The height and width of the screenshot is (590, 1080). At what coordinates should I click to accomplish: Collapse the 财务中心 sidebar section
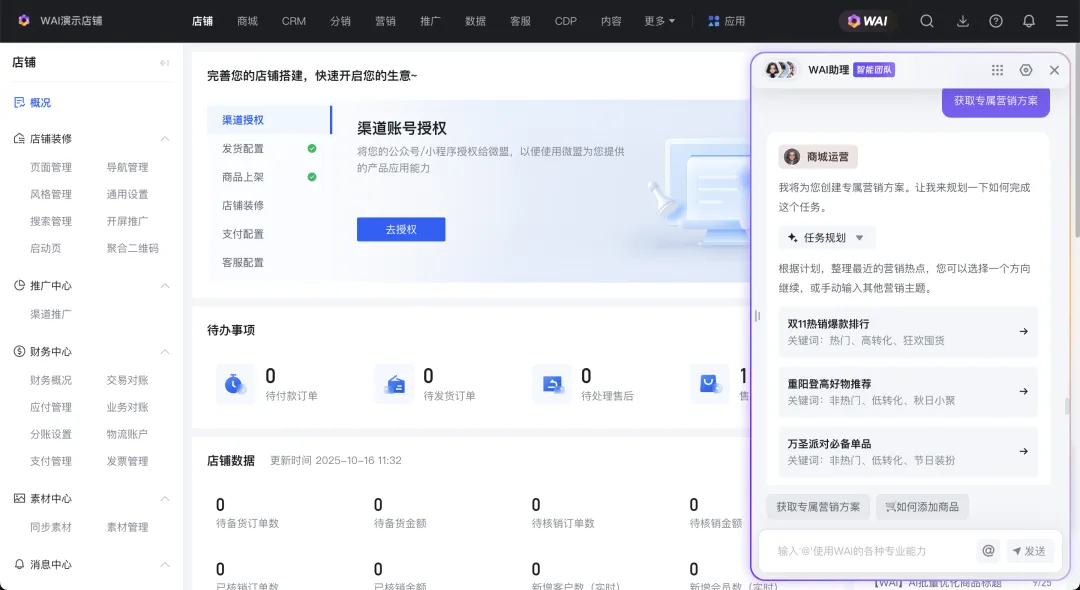pyautogui.click(x=165, y=352)
